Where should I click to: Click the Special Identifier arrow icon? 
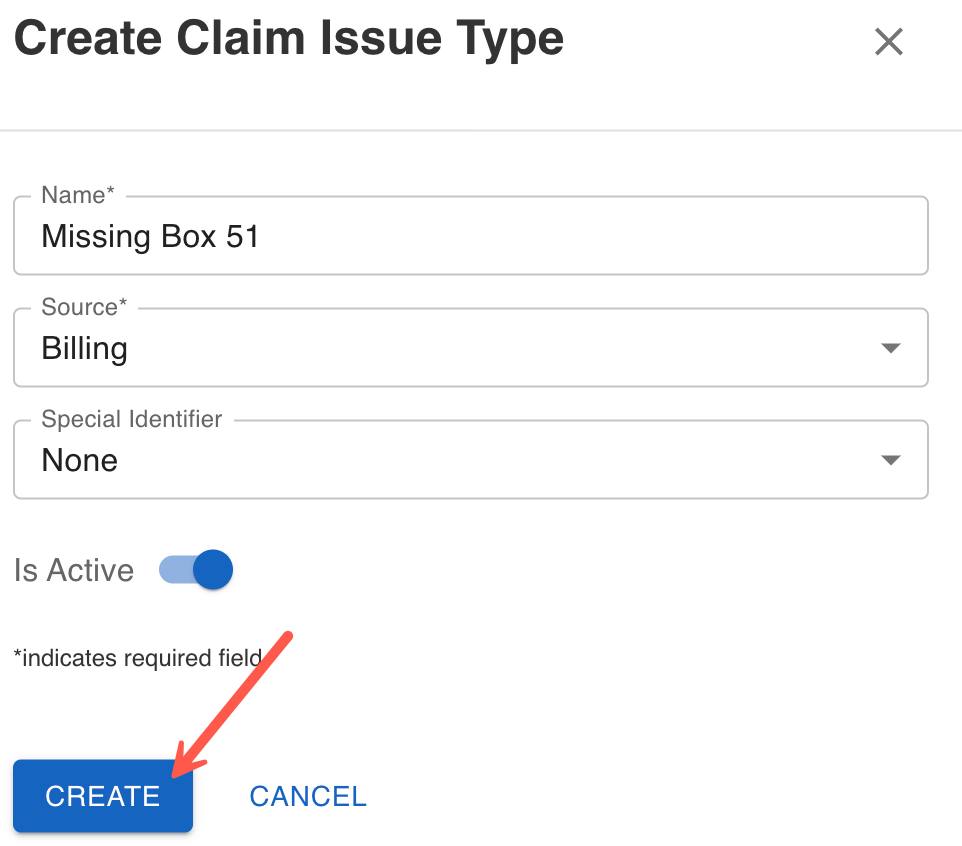[x=889, y=460]
